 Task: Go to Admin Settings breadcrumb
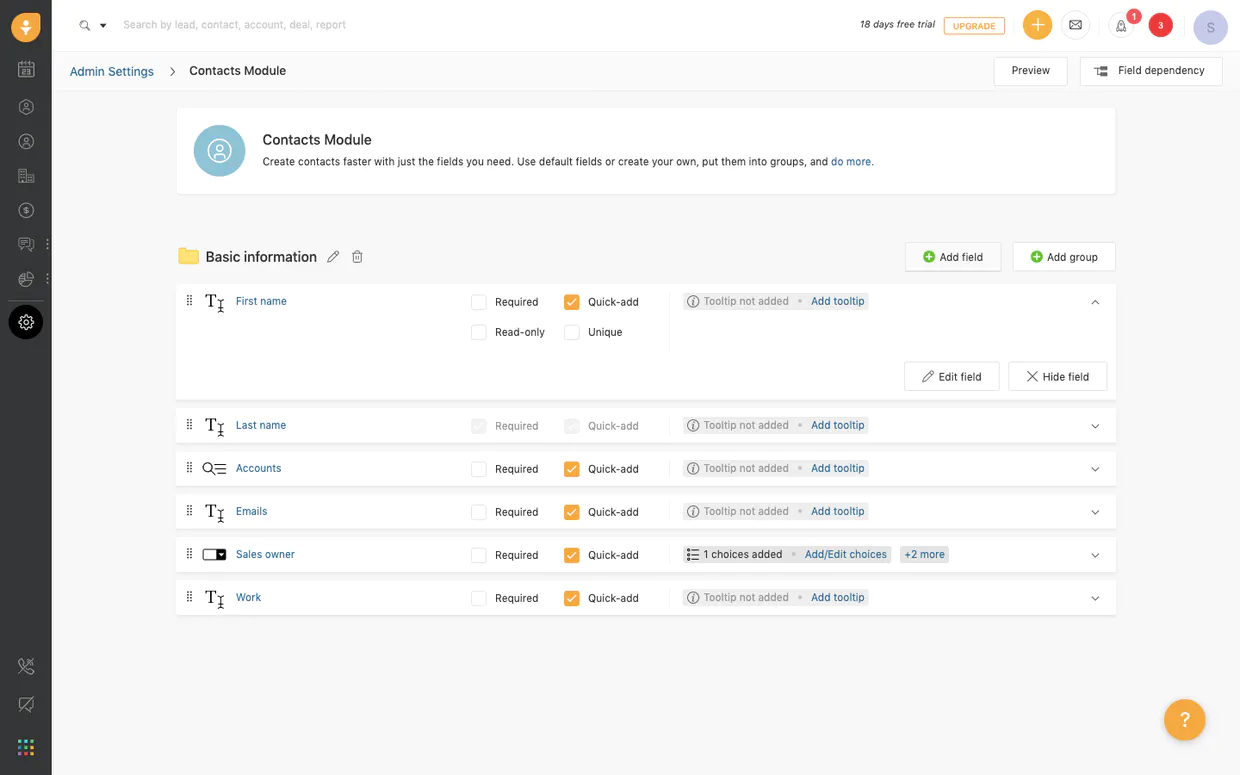[112, 71]
